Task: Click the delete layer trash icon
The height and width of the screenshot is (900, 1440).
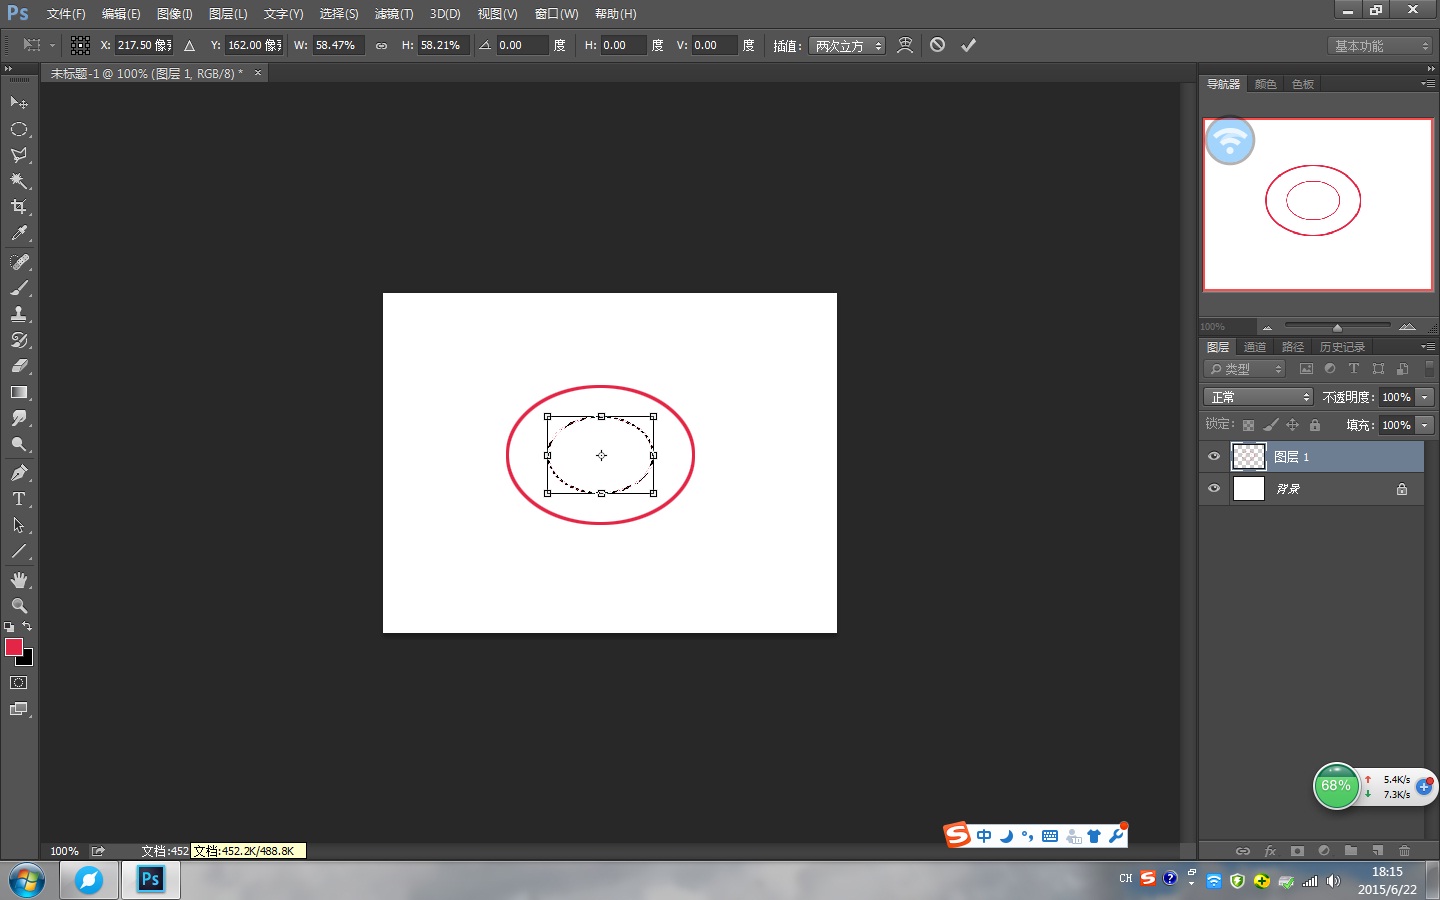Action: (x=1404, y=851)
